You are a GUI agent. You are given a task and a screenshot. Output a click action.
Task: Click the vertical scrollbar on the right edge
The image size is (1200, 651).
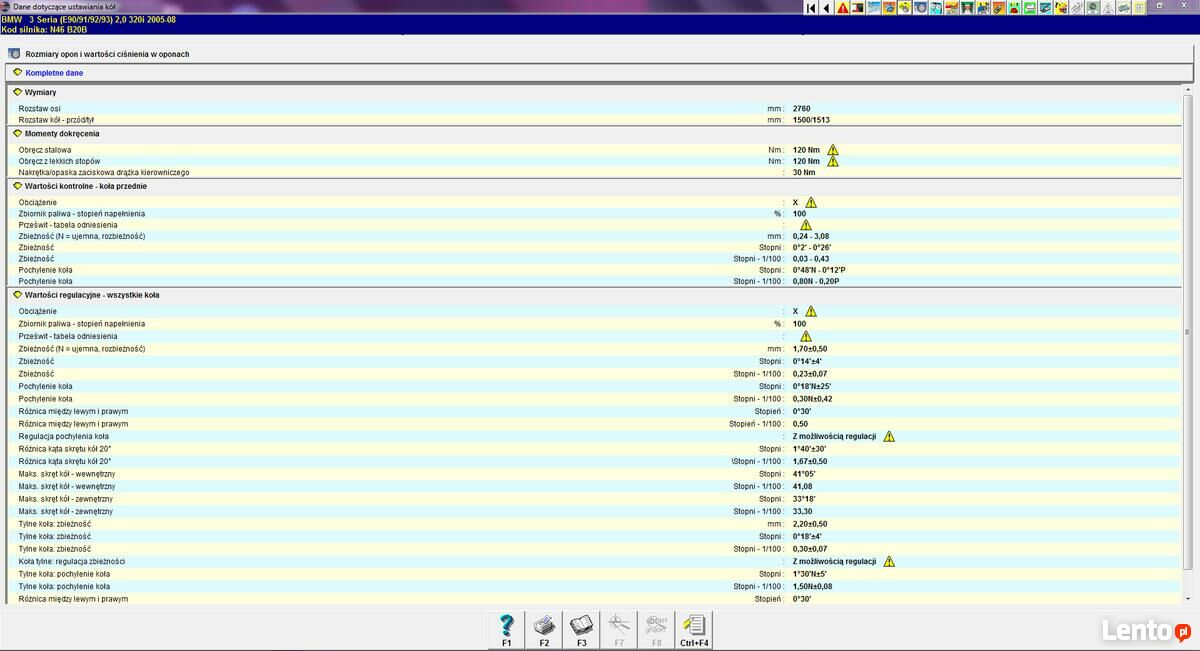(1188, 330)
